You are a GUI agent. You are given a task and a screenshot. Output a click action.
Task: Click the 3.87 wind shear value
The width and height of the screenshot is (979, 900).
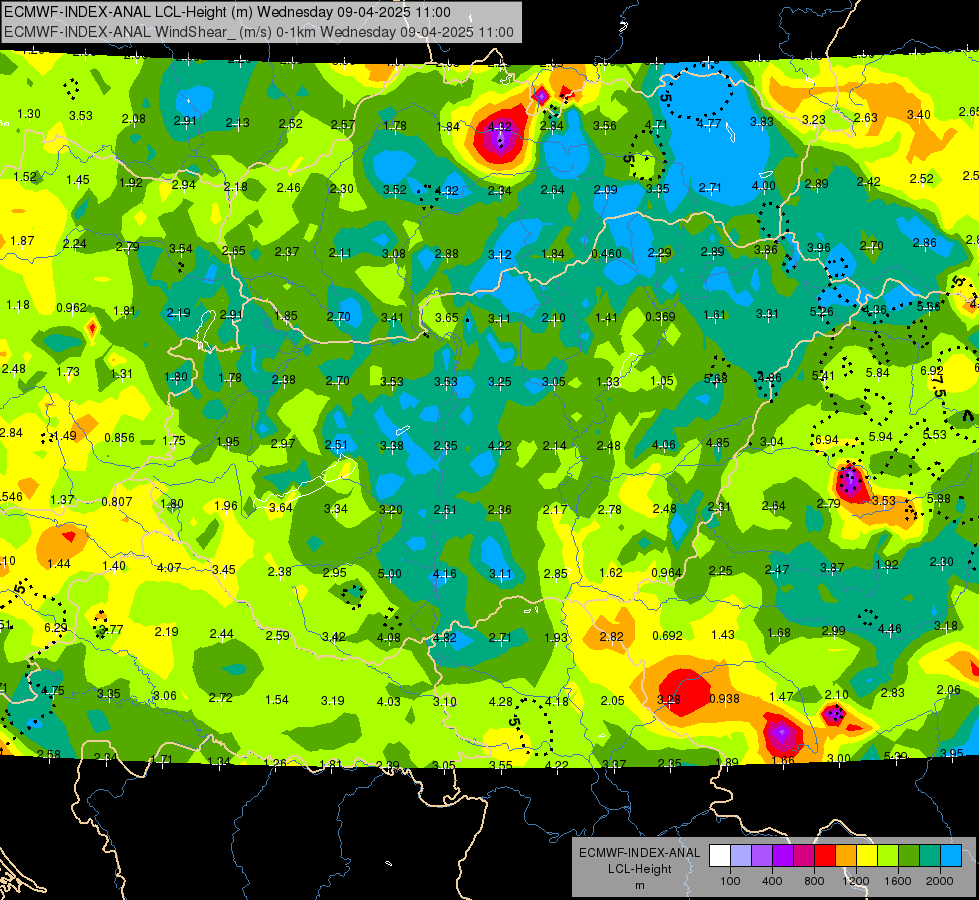coord(832,567)
